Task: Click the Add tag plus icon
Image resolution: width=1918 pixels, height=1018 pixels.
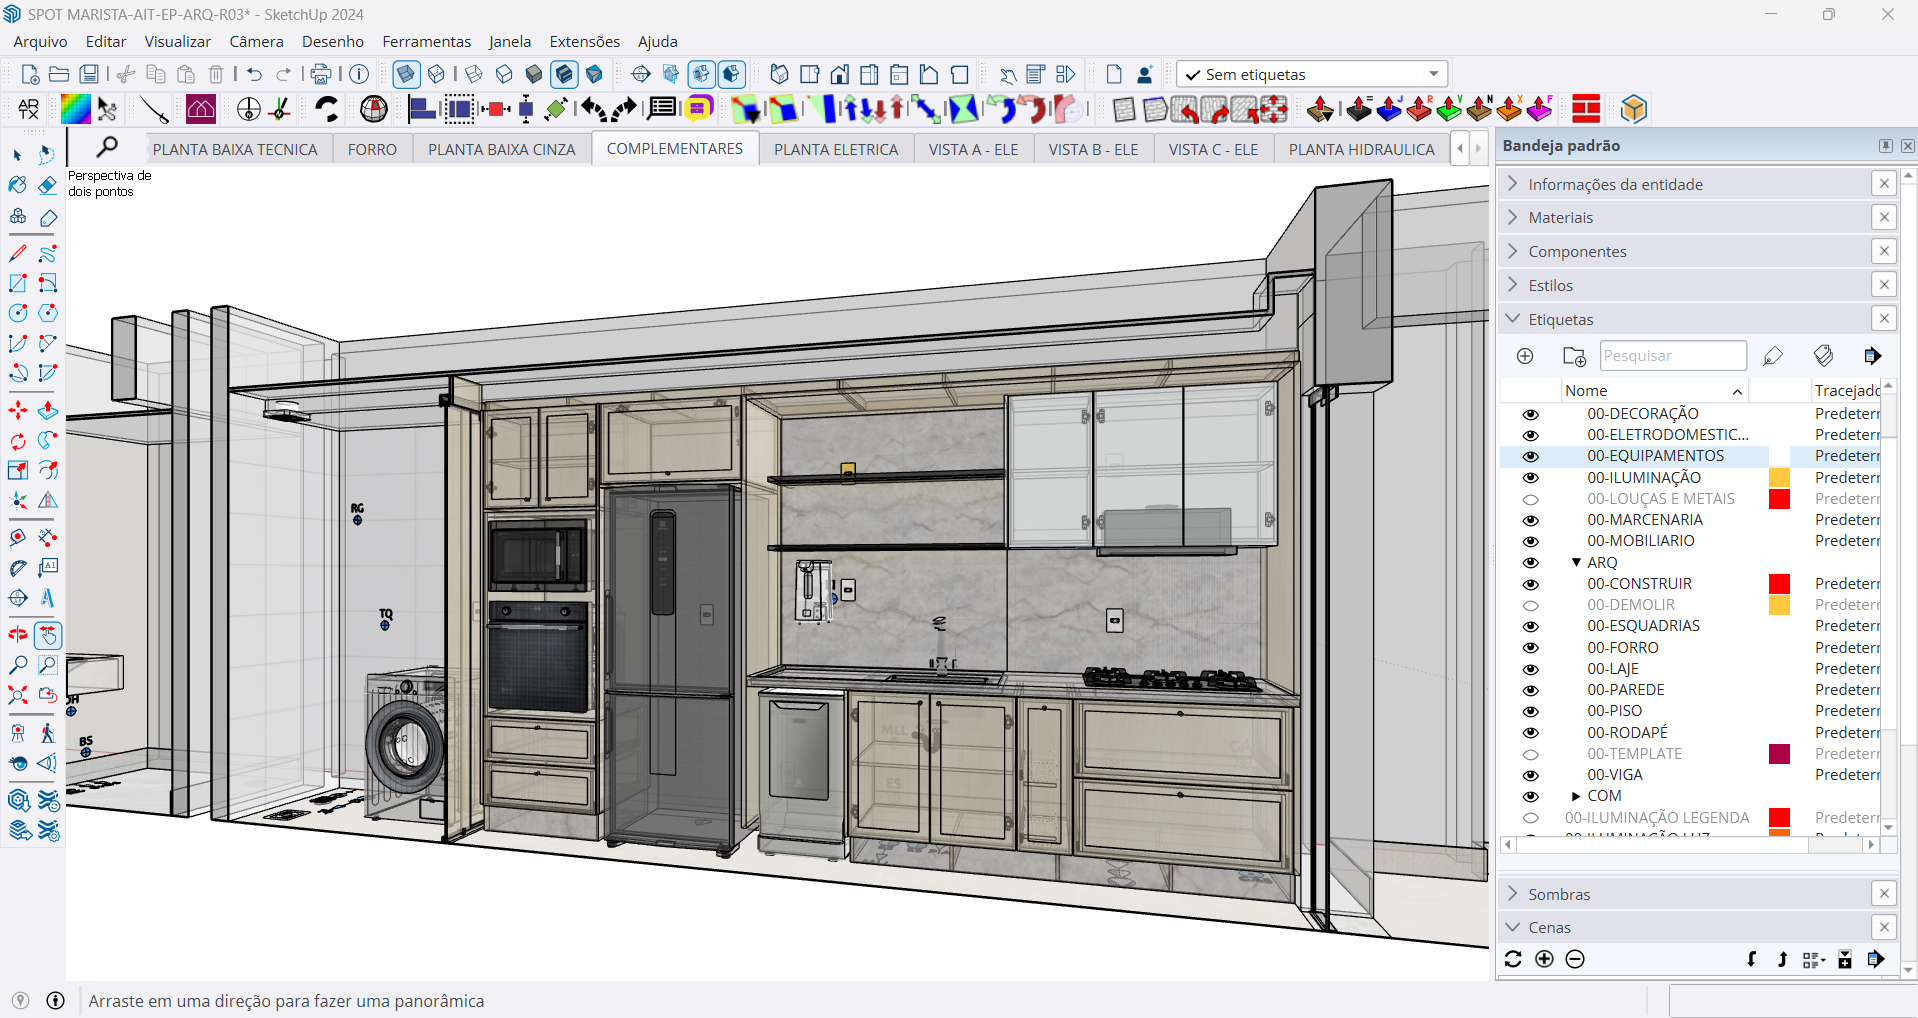Action: [1525, 356]
